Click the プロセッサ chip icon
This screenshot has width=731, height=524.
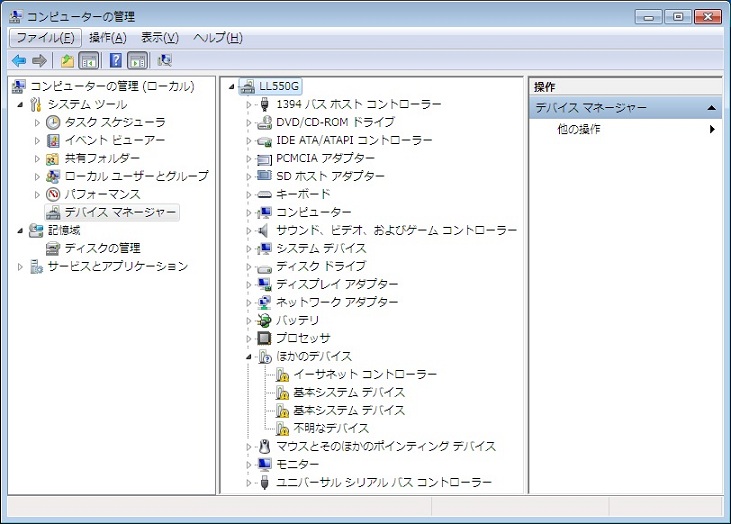click(x=264, y=338)
